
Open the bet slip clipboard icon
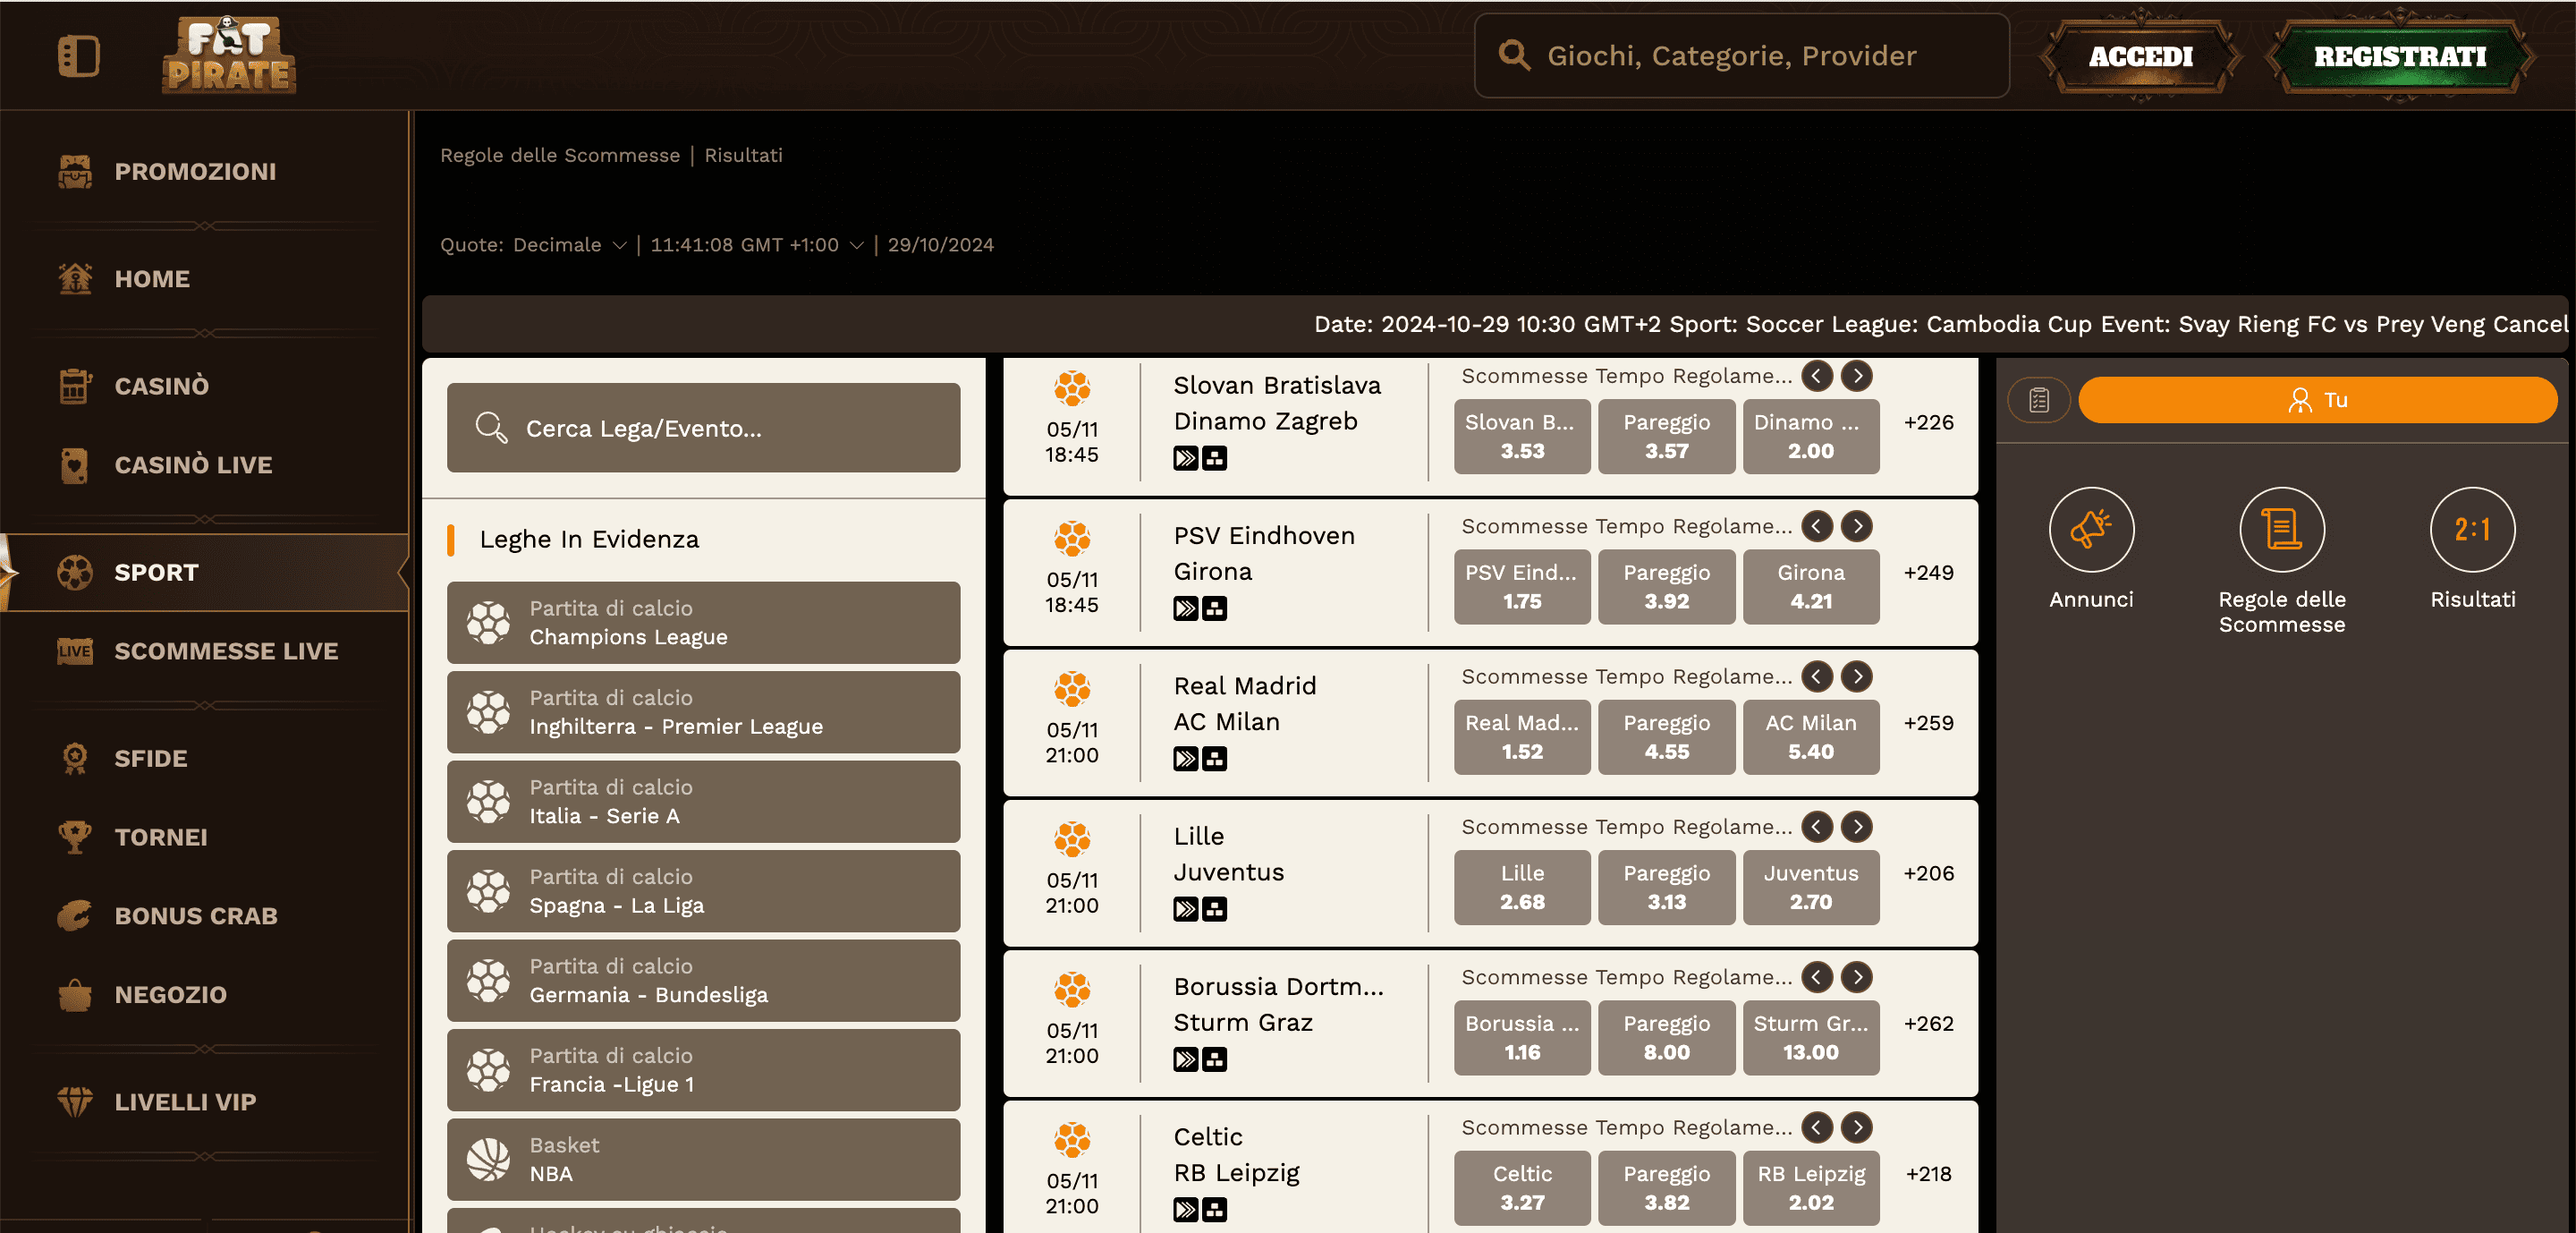tap(2039, 399)
